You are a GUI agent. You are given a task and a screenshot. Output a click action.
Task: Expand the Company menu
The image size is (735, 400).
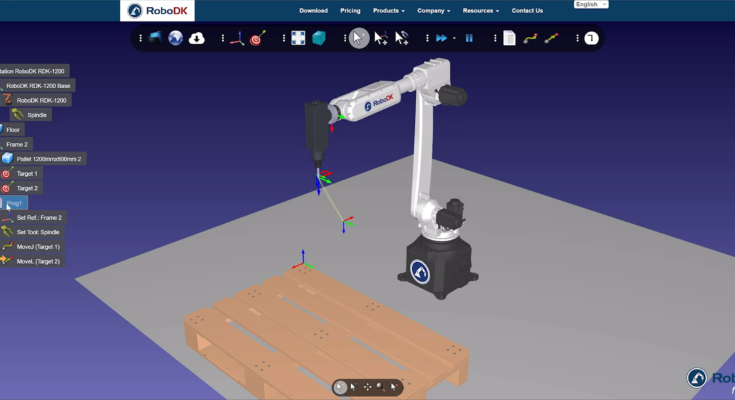(x=434, y=10)
